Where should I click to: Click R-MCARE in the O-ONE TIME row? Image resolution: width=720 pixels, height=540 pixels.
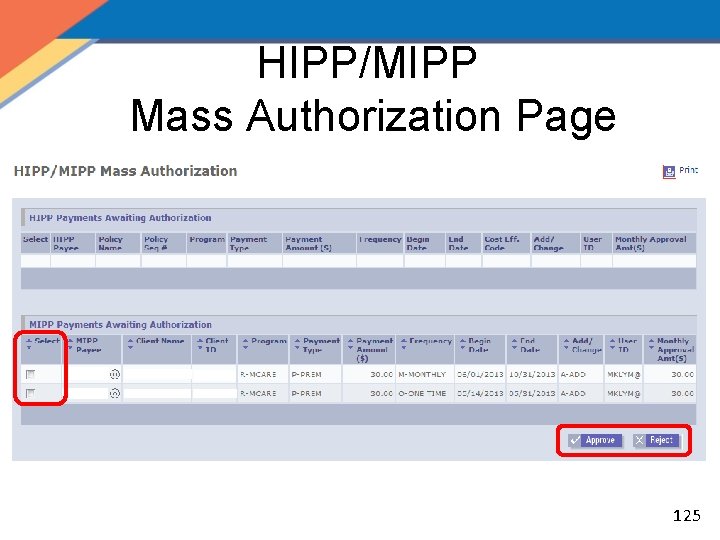(258, 394)
